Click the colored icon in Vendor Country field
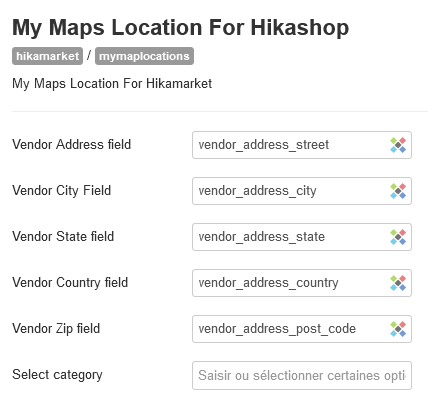 (x=398, y=283)
